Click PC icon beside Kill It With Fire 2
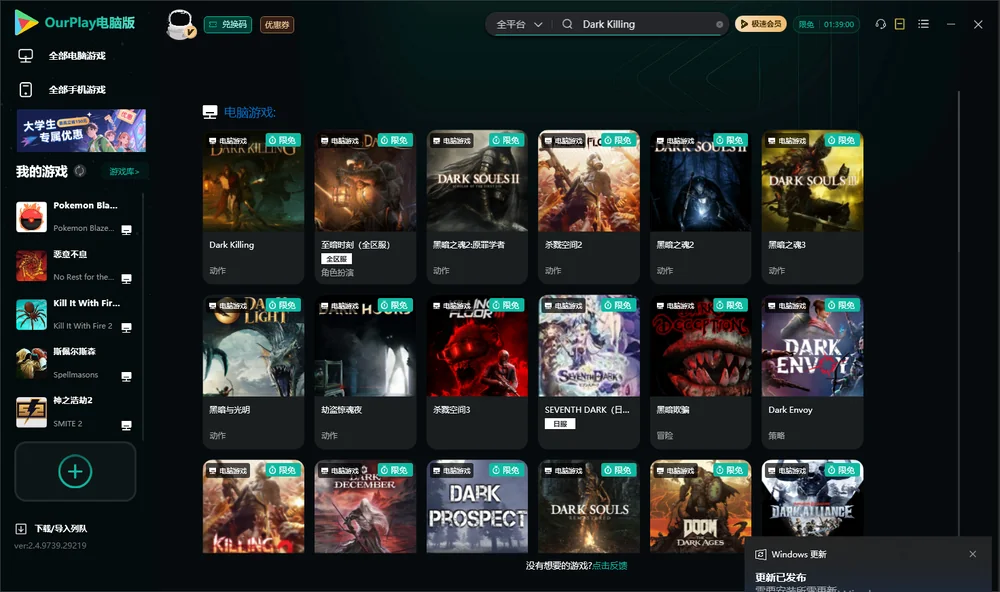 pyautogui.click(x=126, y=327)
